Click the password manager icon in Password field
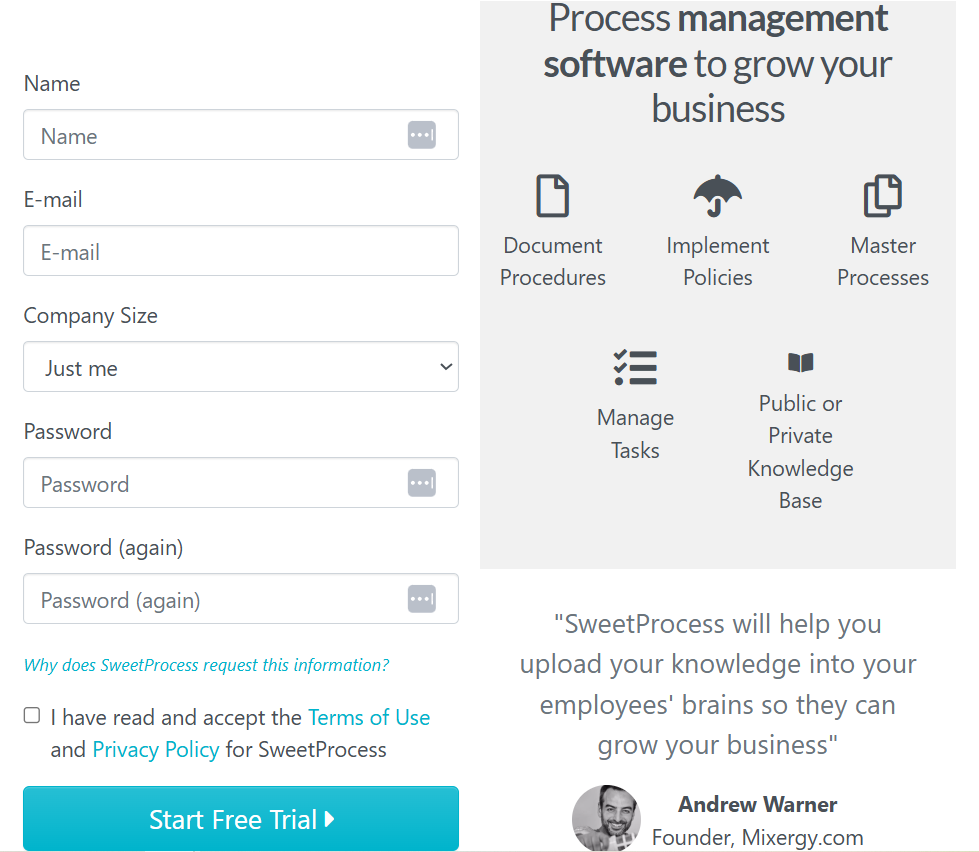The image size is (979, 852). coord(422,483)
